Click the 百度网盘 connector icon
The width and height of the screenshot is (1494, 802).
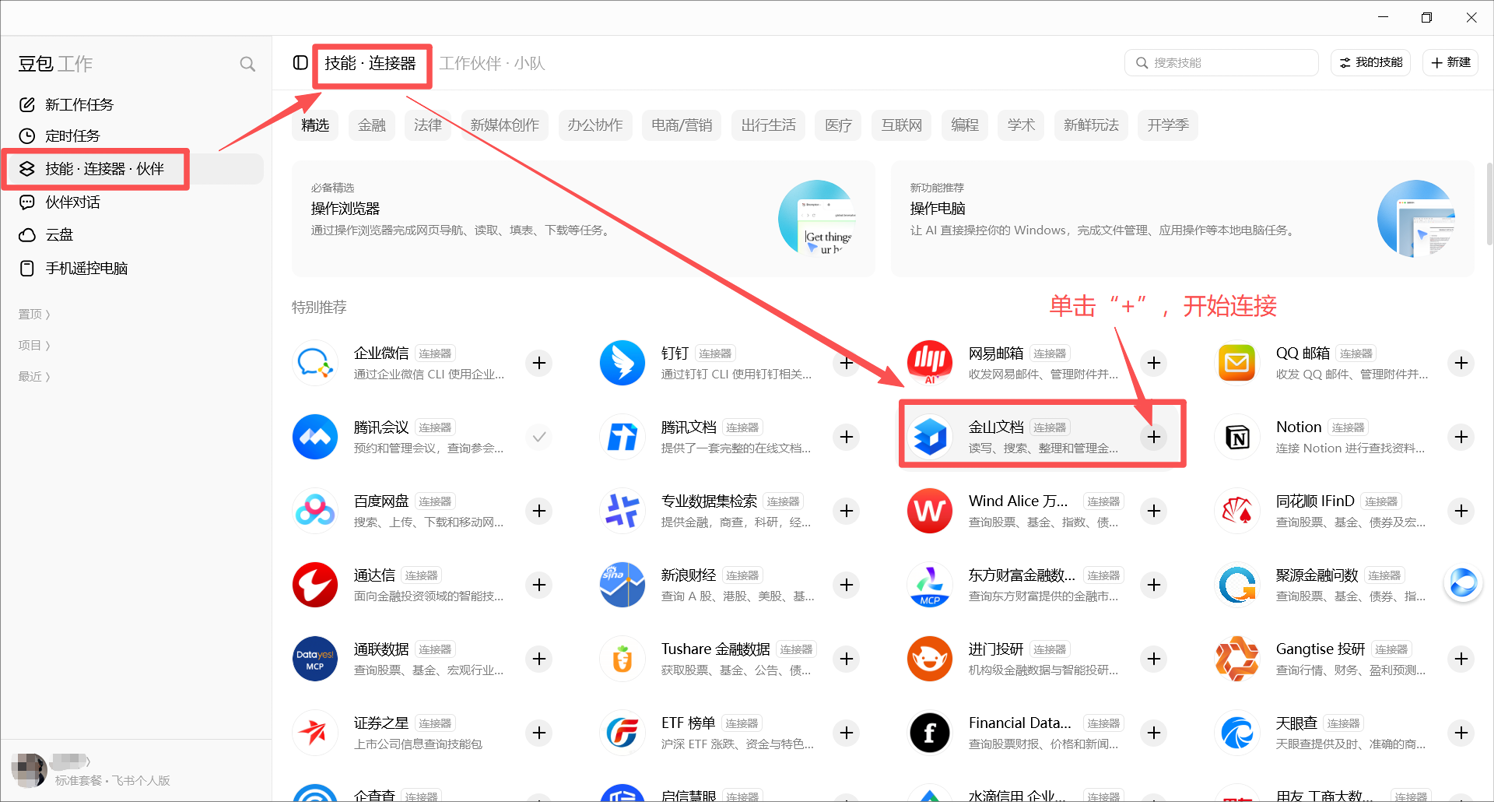coord(315,511)
